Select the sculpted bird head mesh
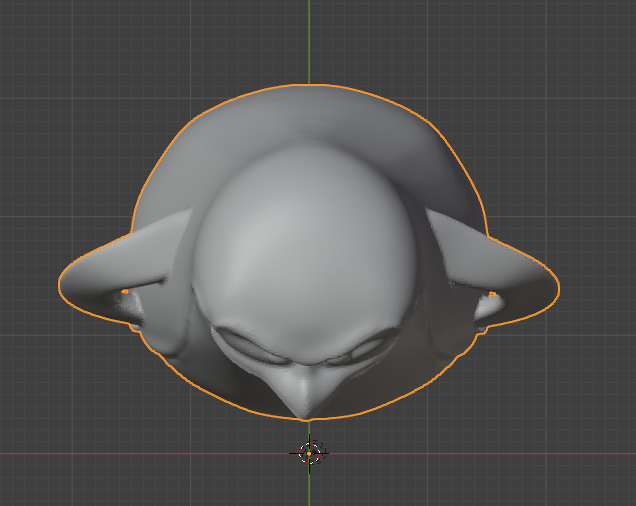This screenshot has height=506, width=636. (x=309, y=252)
